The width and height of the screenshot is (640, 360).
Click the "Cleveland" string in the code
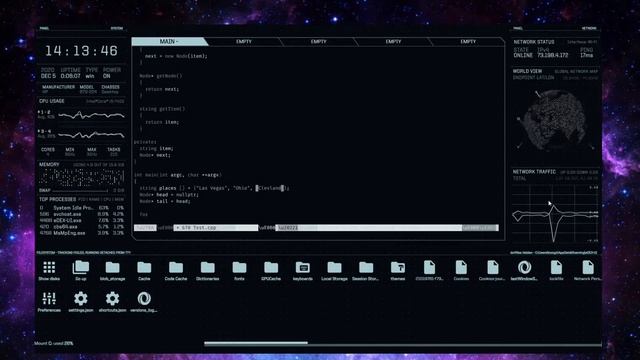coord(270,188)
